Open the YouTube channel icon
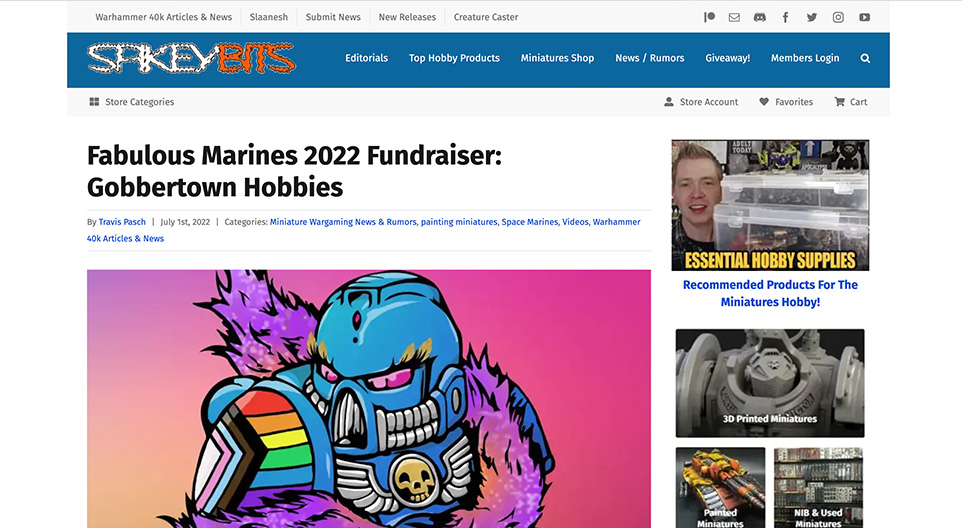Image resolution: width=962 pixels, height=528 pixels. tap(864, 17)
